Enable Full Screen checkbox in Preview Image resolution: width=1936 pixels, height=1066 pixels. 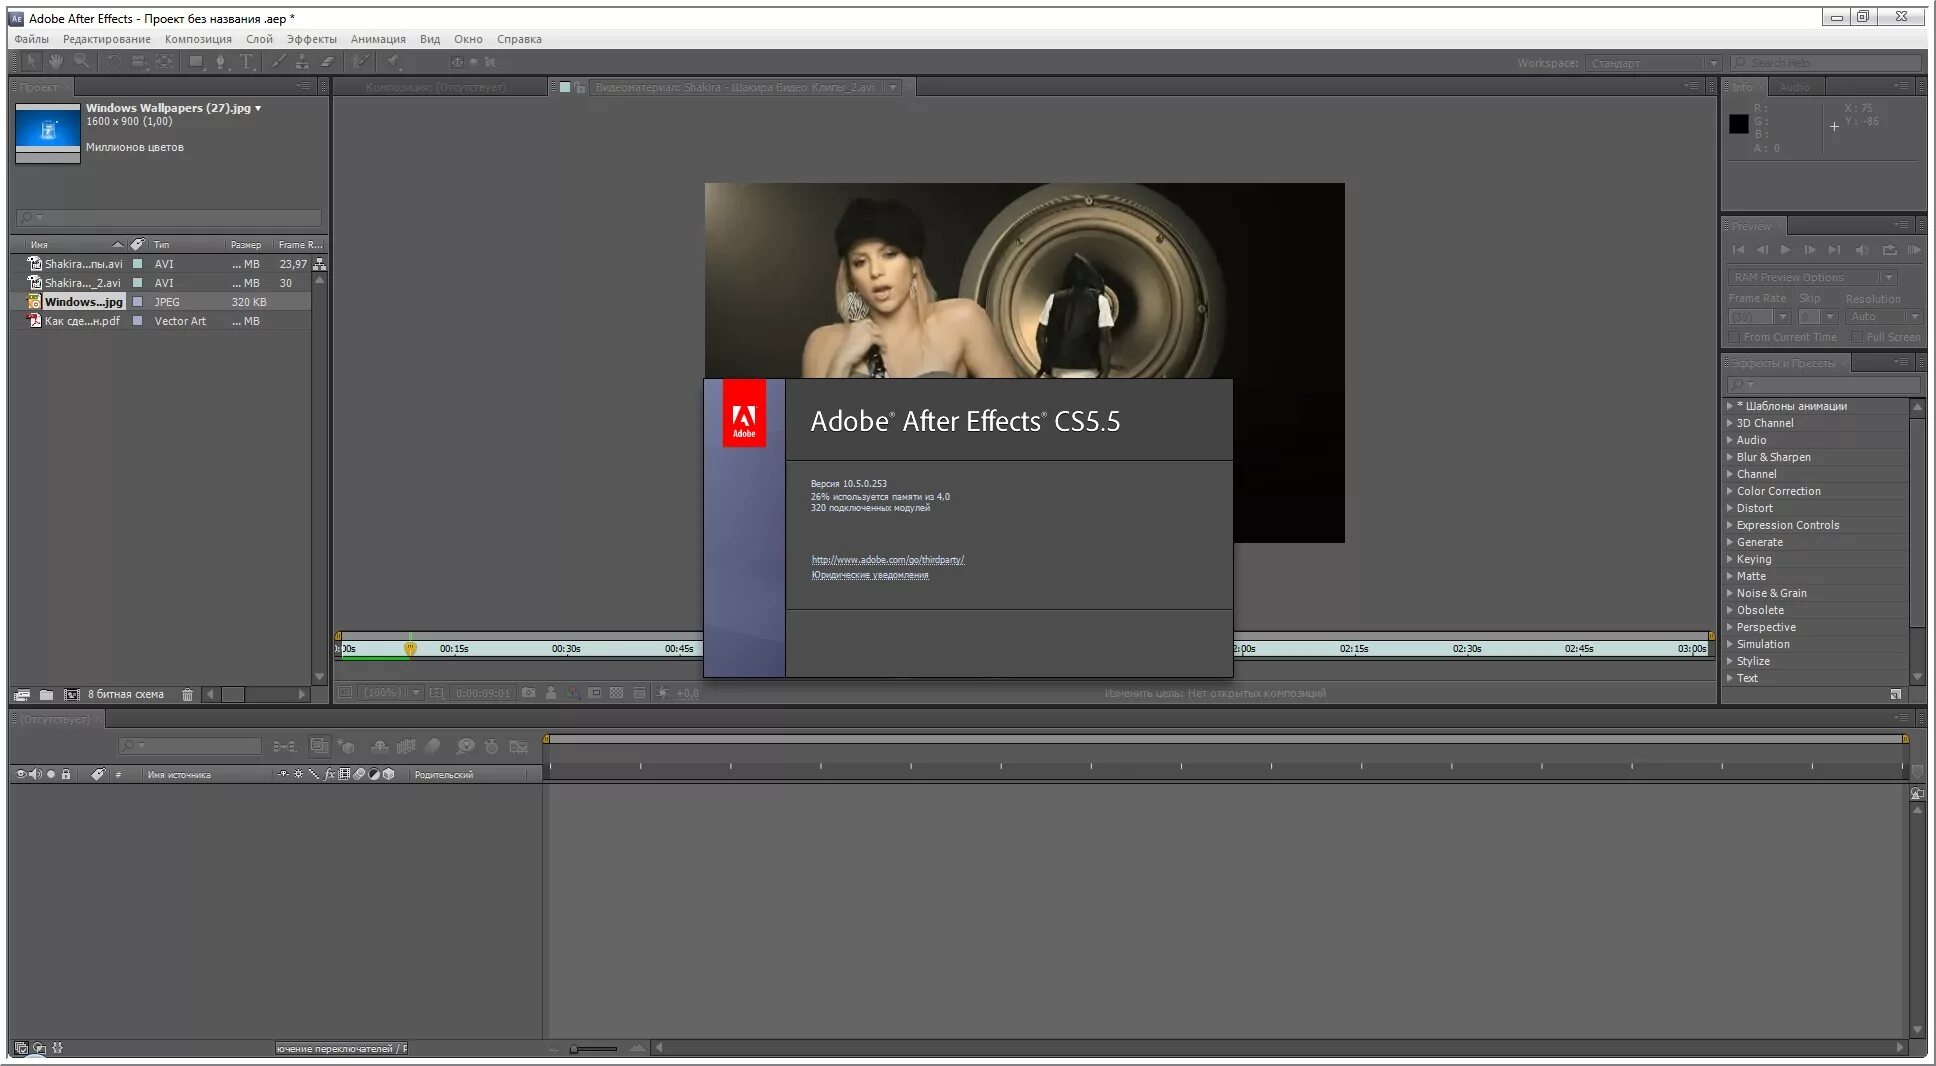(x=1857, y=337)
